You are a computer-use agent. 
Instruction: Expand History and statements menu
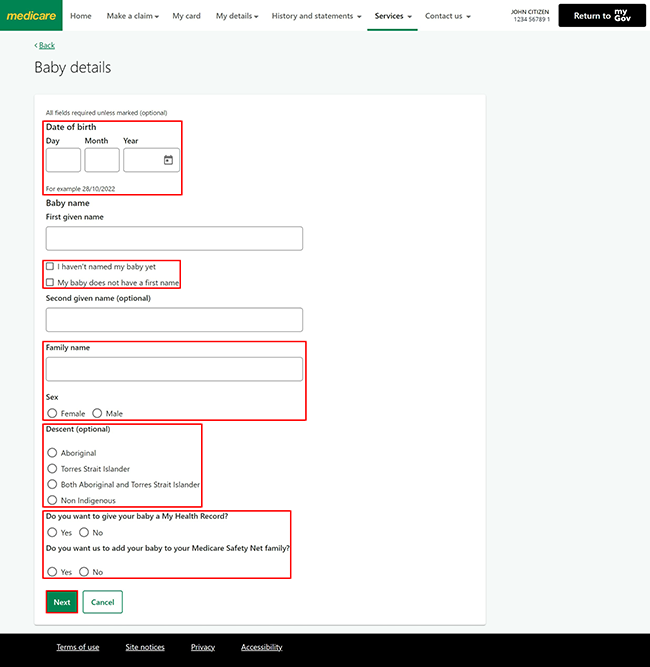point(316,16)
